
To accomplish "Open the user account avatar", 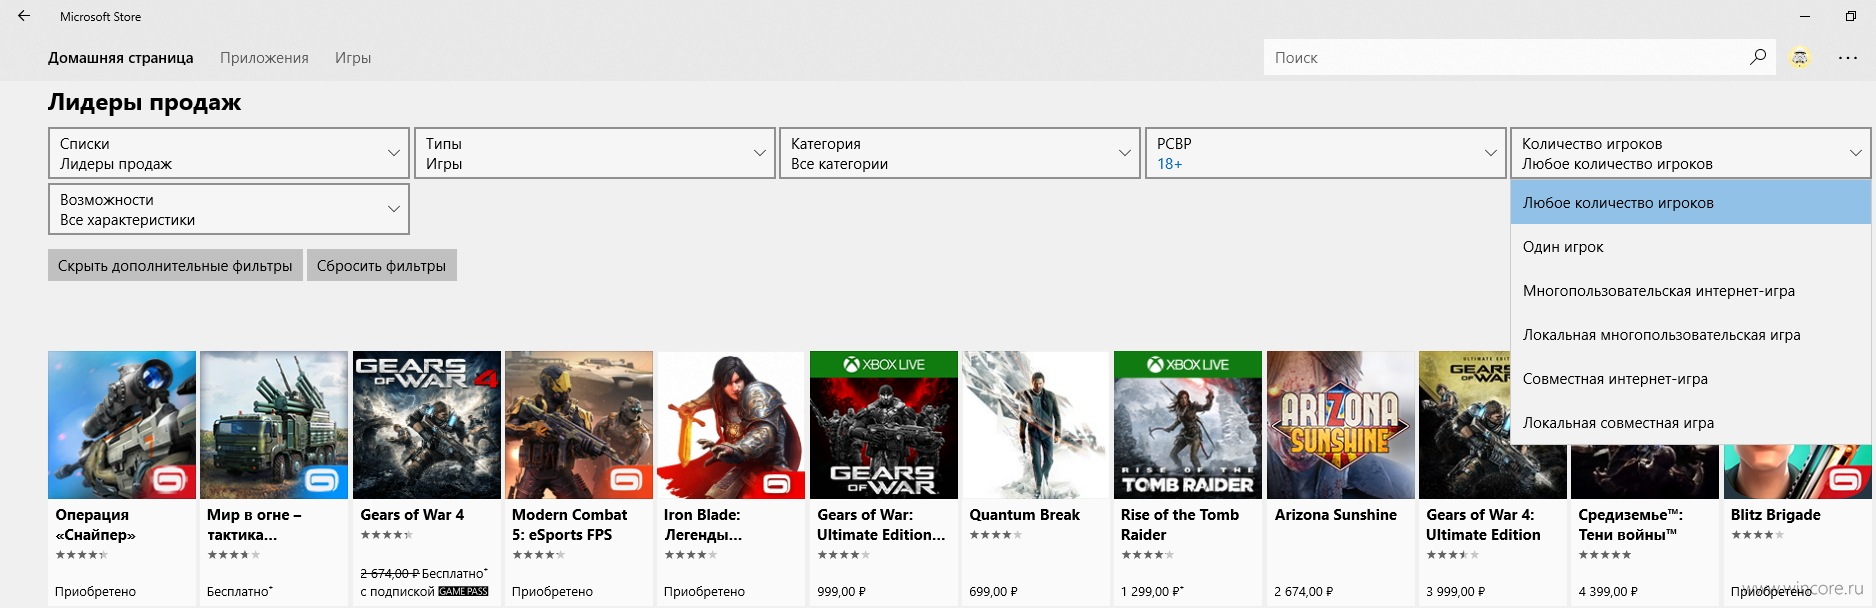I will click(1800, 58).
